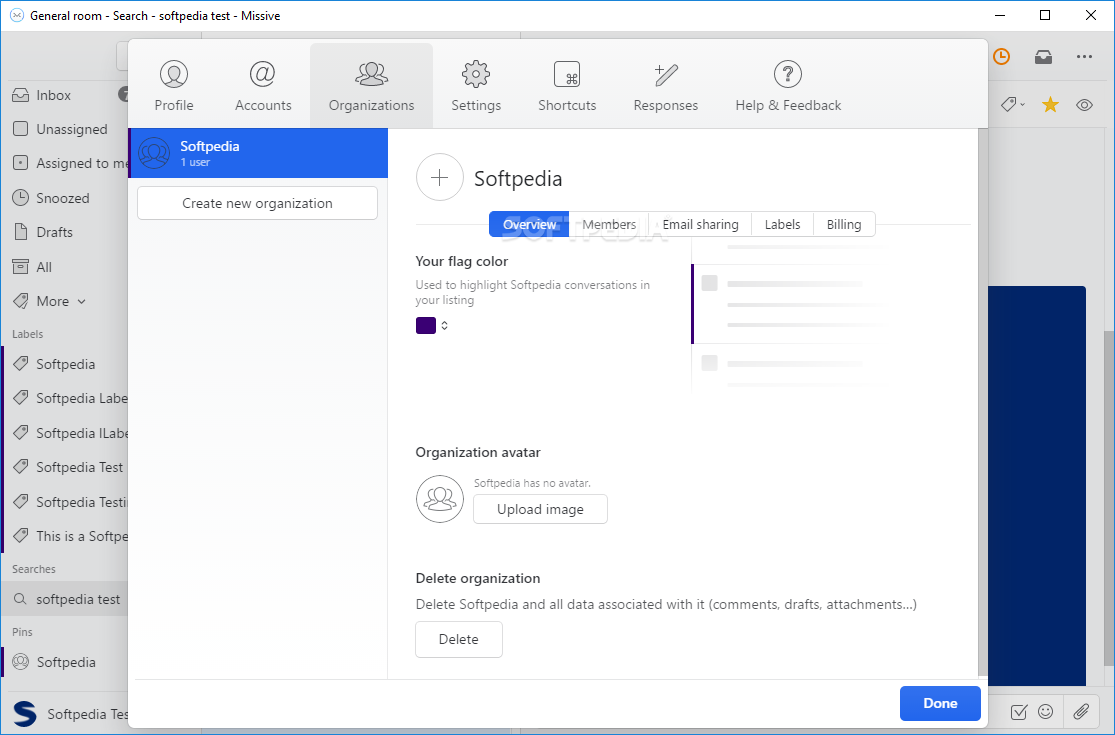Open the flag color stepper arrows
The width and height of the screenshot is (1115, 735).
(x=444, y=326)
